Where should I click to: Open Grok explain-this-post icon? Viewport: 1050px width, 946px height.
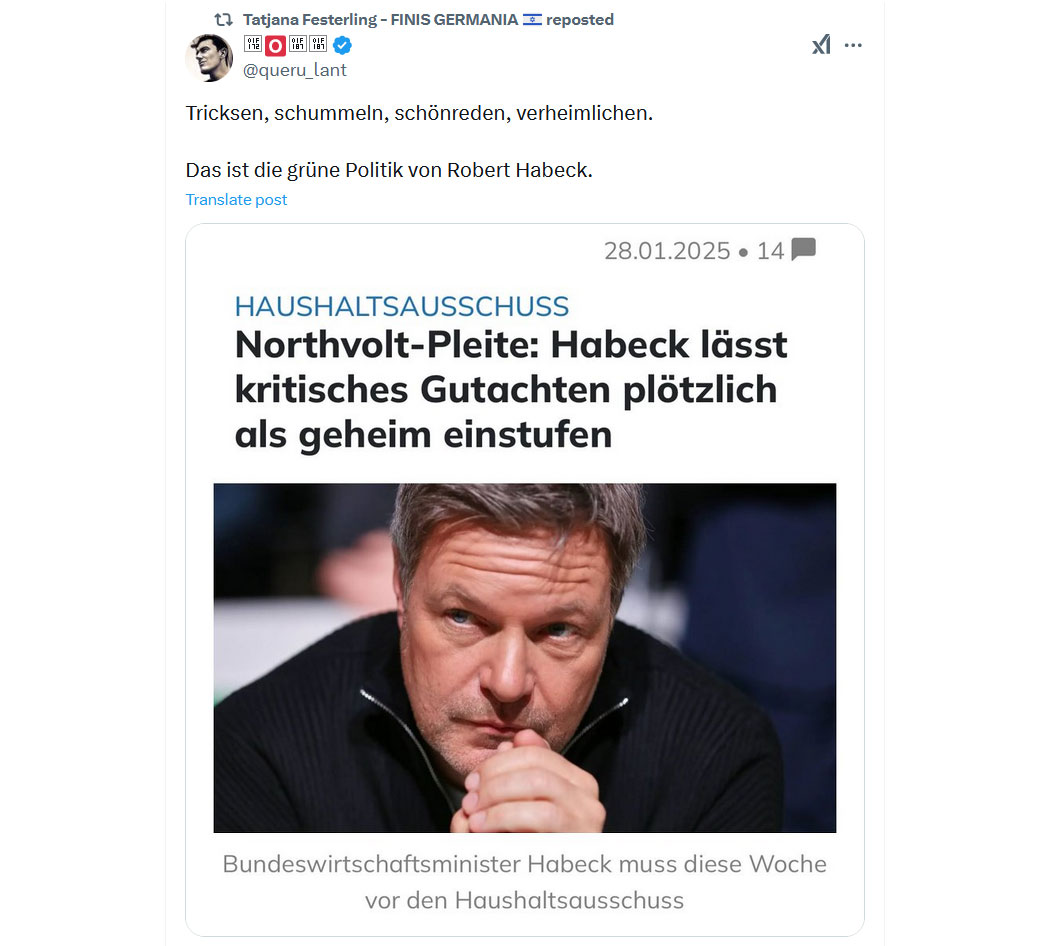pyautogui.click(x=822, y=45)
